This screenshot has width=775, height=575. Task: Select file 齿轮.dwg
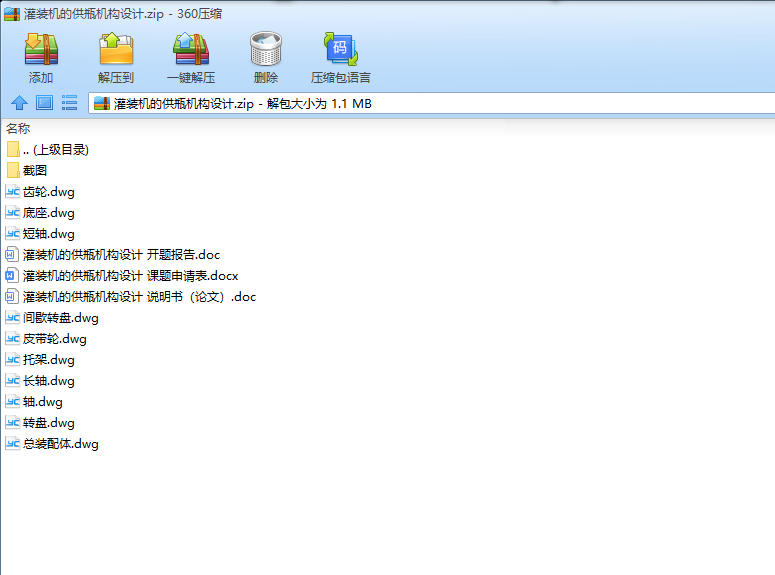pos(40,192)
